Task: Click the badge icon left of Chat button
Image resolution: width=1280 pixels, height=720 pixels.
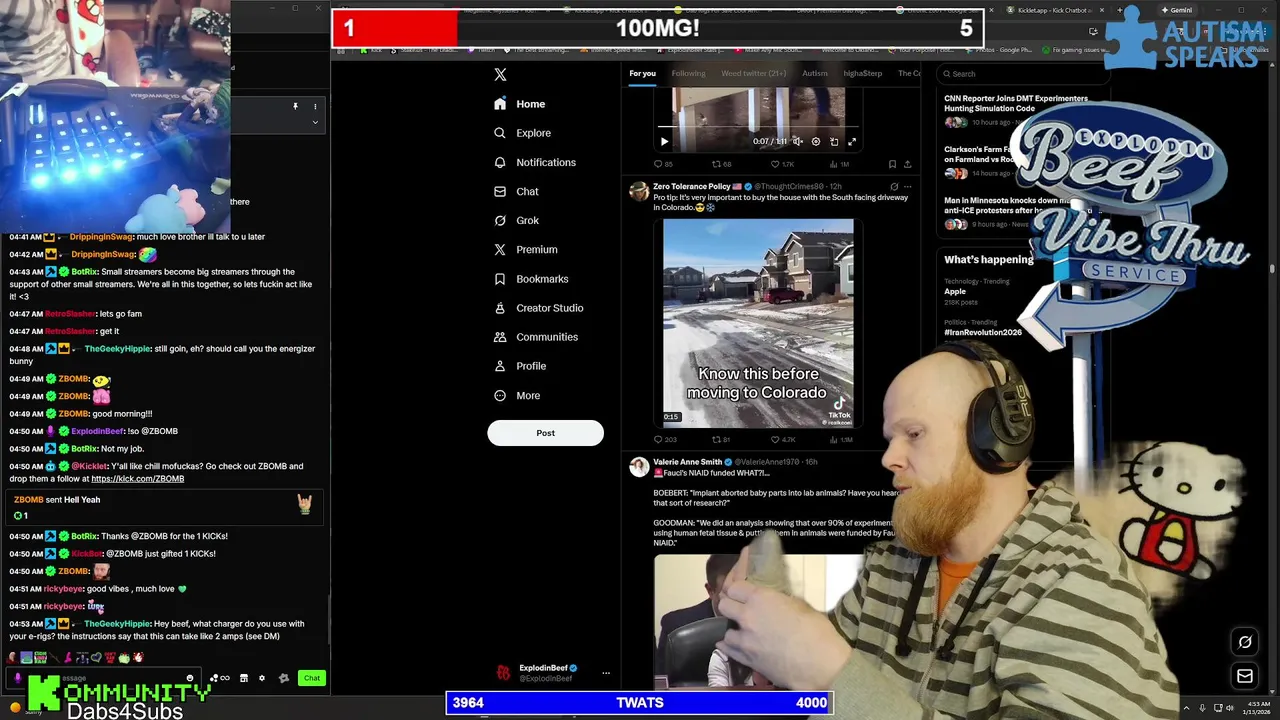Action: (284, 678)
